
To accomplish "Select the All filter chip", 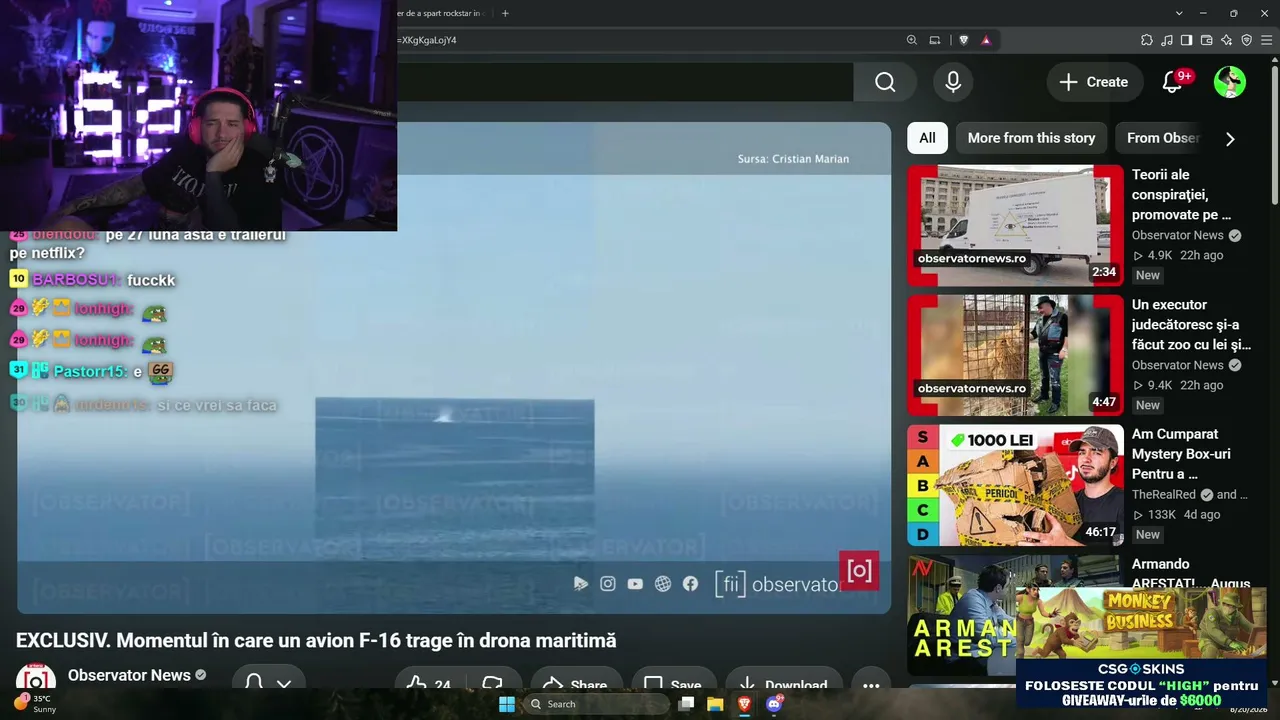I will pos(927,138).
